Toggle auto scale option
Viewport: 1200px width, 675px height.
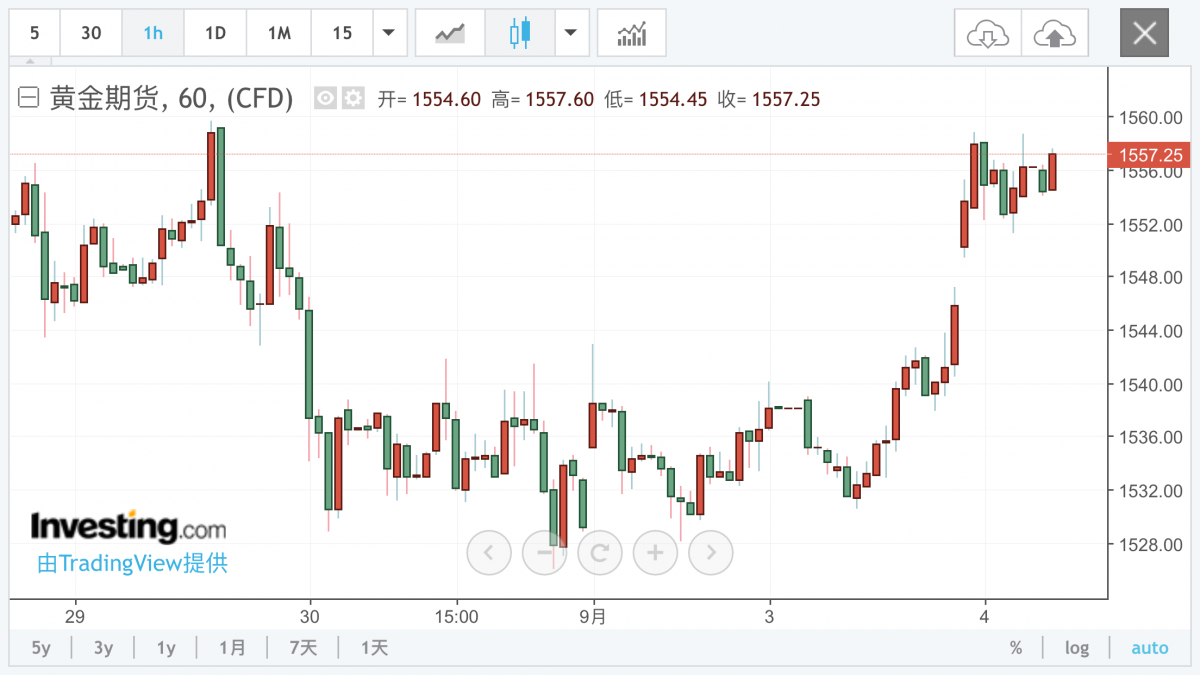pos(1149,648)
